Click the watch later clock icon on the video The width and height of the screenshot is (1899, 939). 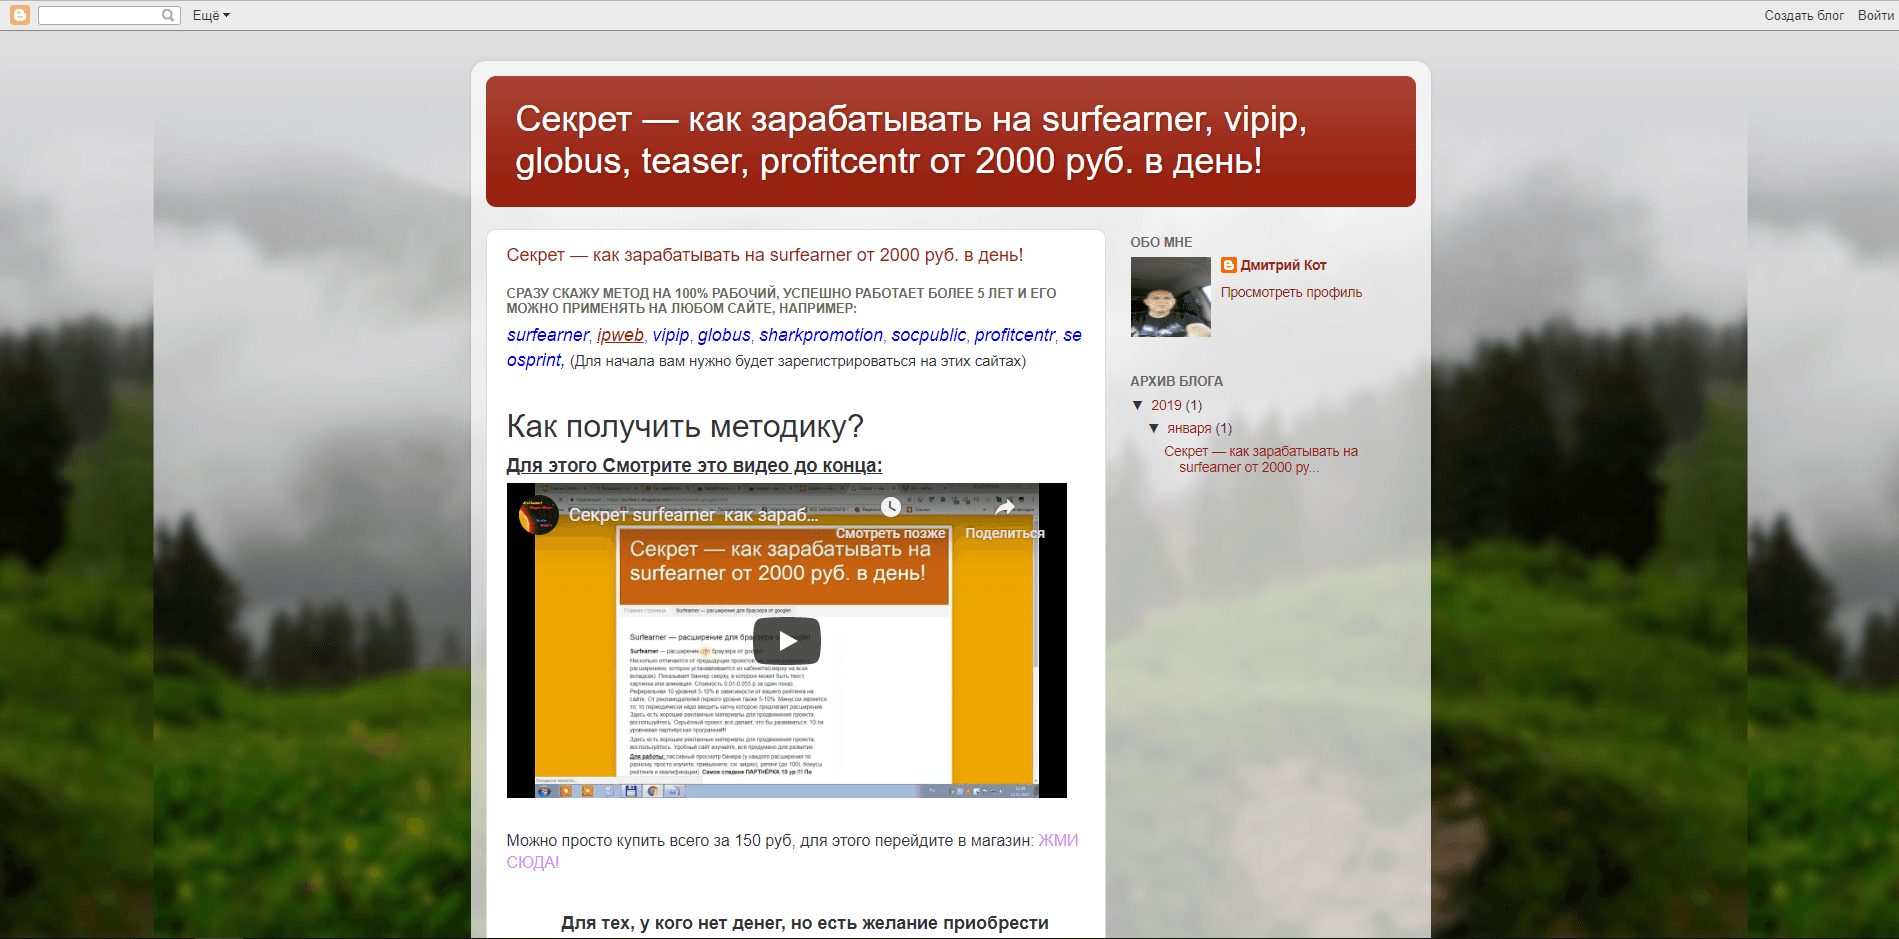[891, 505]
